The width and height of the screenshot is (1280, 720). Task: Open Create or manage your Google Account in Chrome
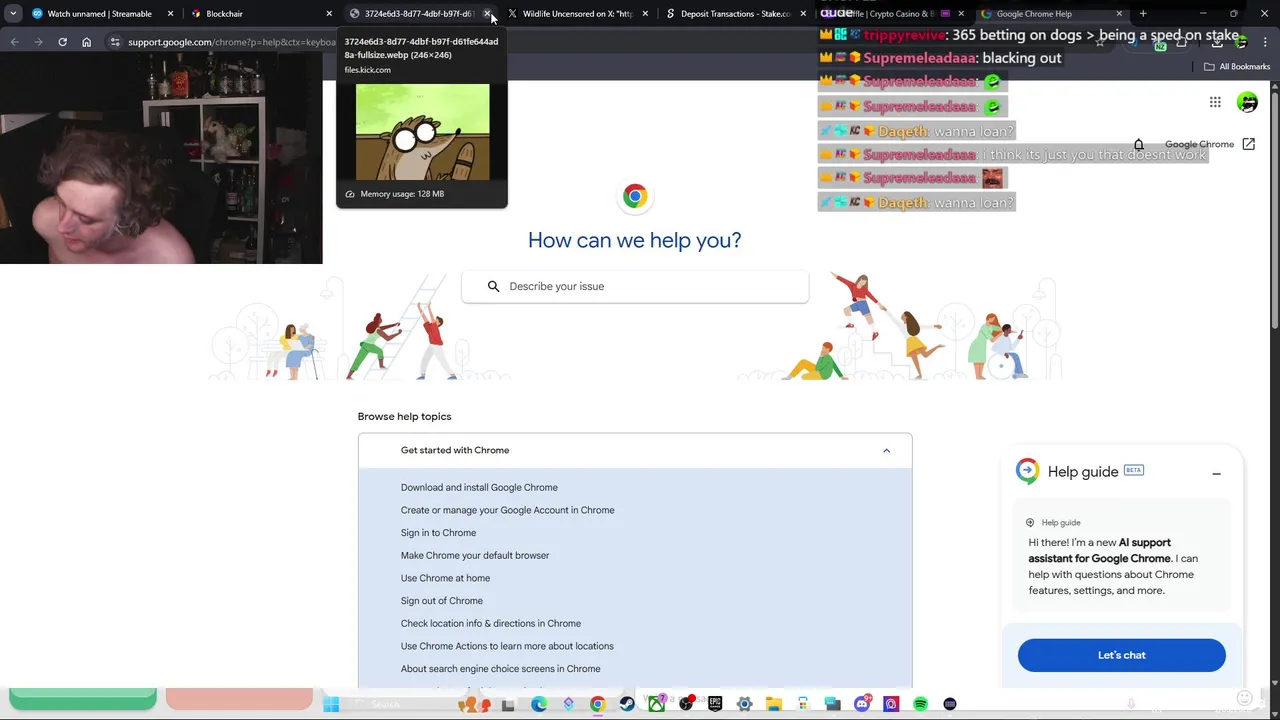508,510
